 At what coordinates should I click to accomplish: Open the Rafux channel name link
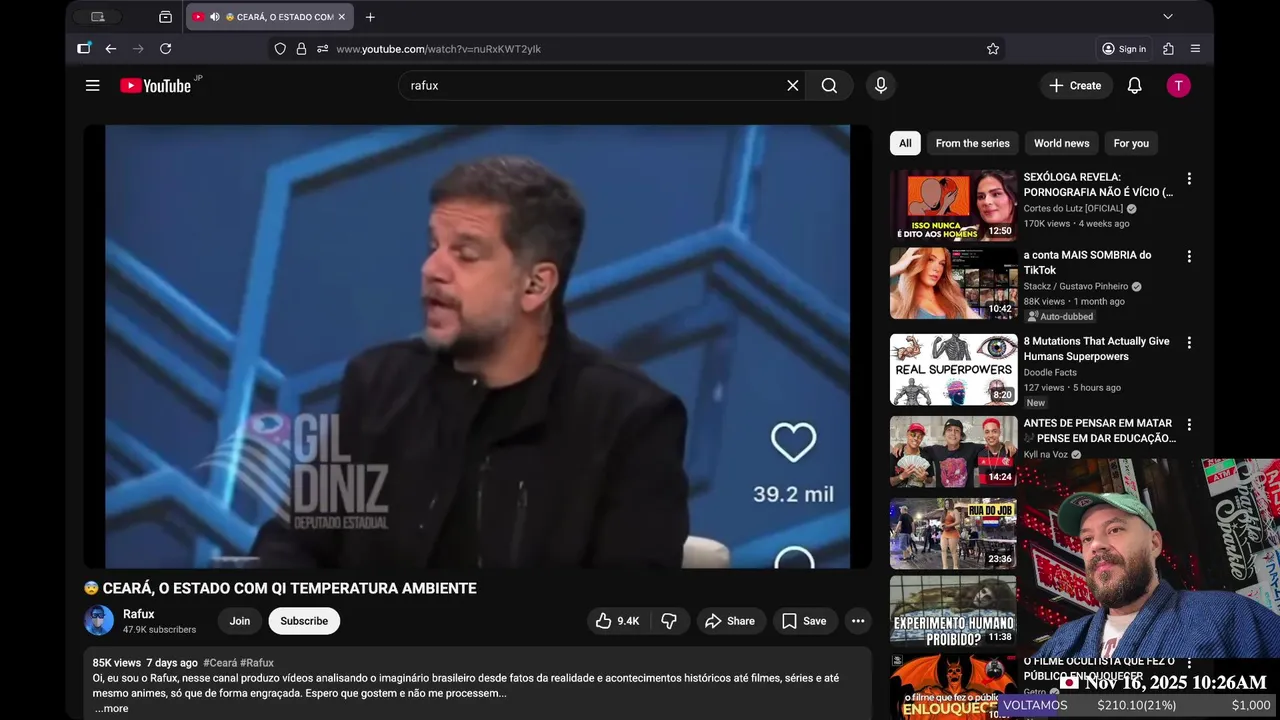[139, 614]
